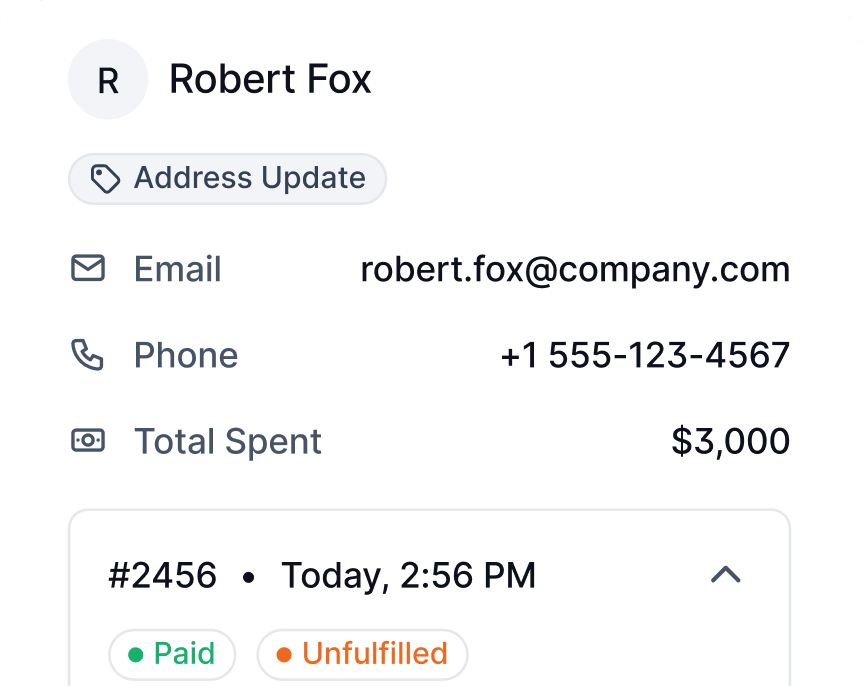Screen dimensions: 860x686
Task: Click the Email field label
Action: tap(178, 269)
